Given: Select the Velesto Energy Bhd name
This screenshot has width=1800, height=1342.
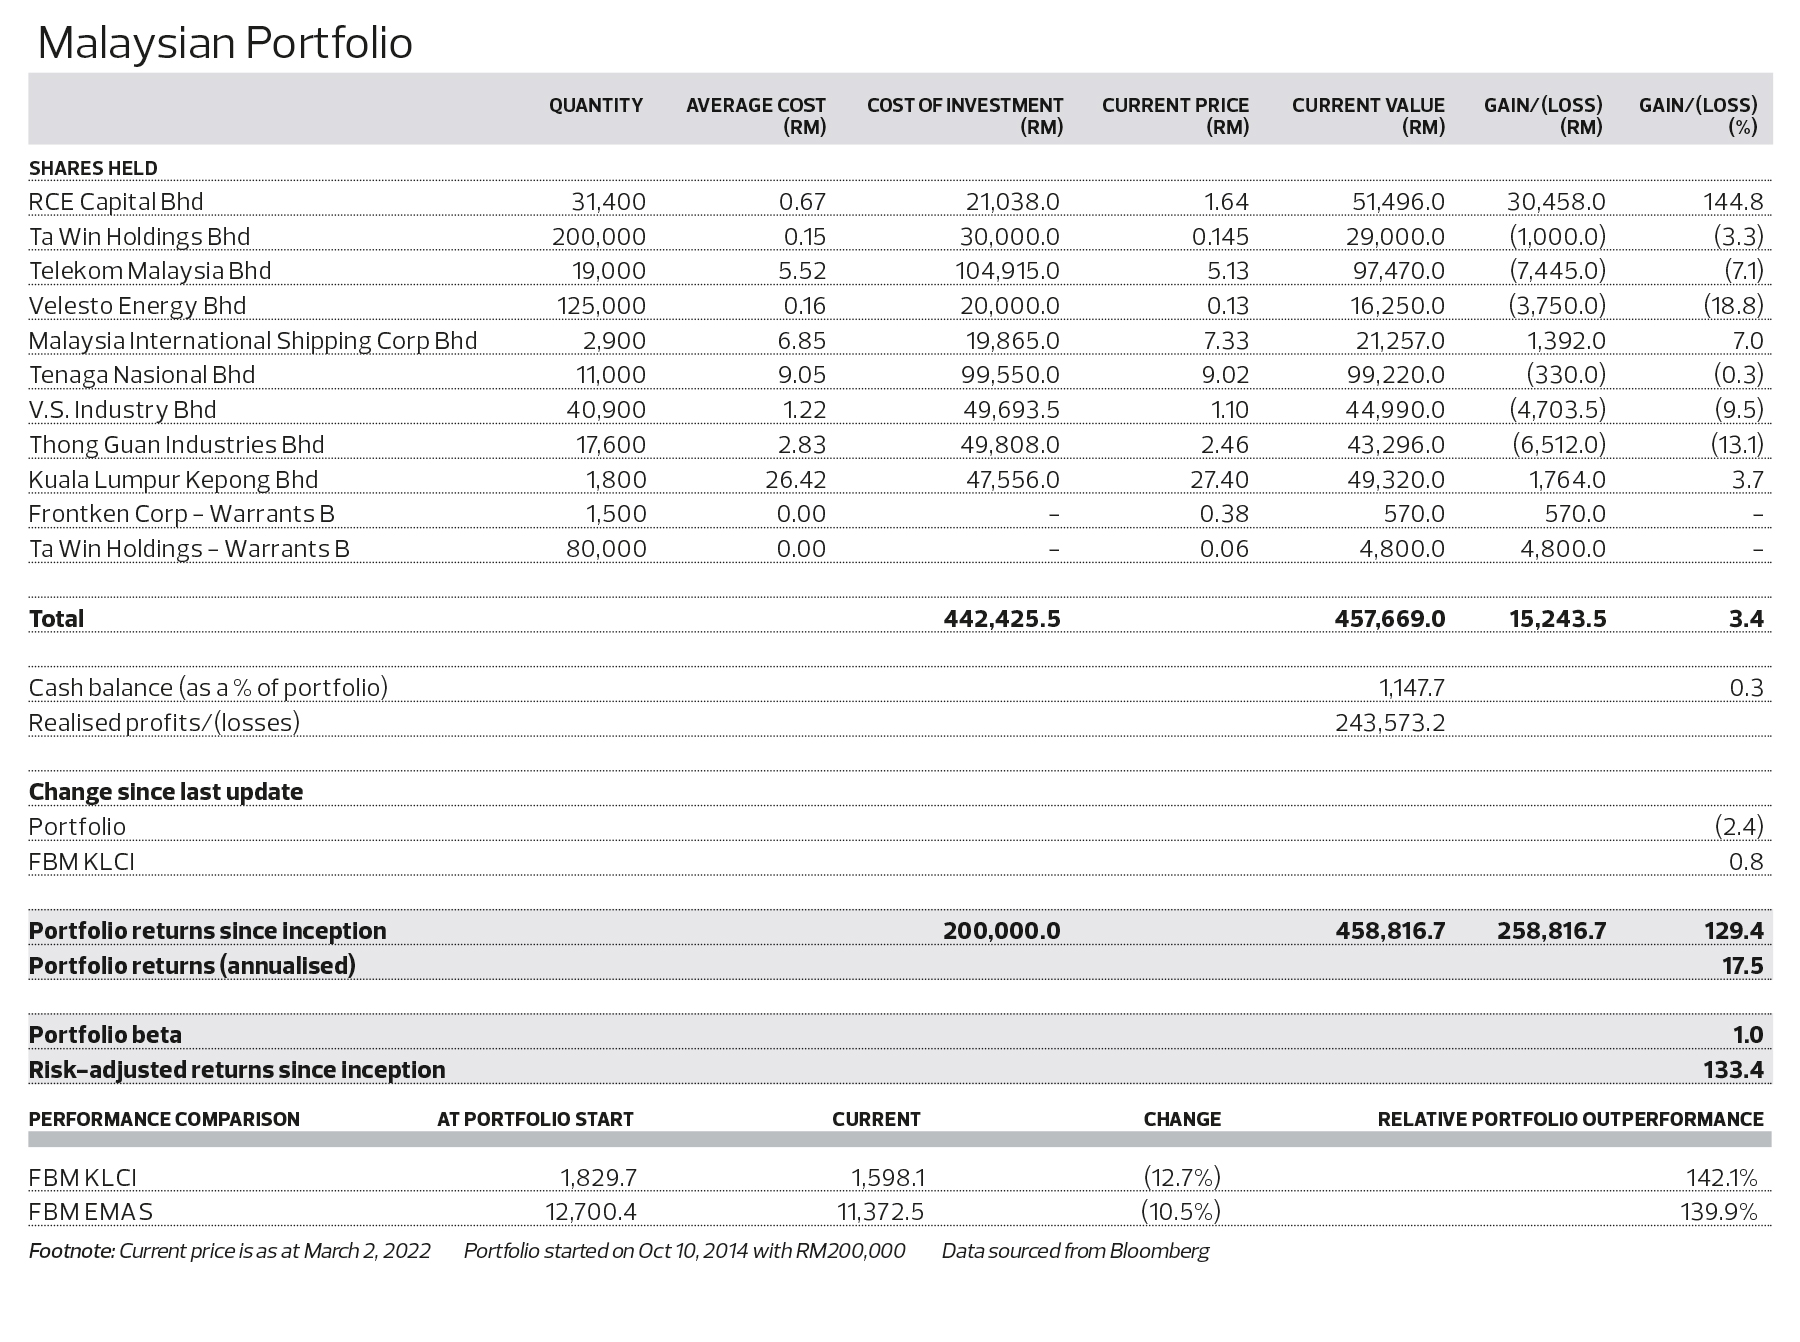Looking at the screenshot, I should pyautogui.click(x=137, y=306).
